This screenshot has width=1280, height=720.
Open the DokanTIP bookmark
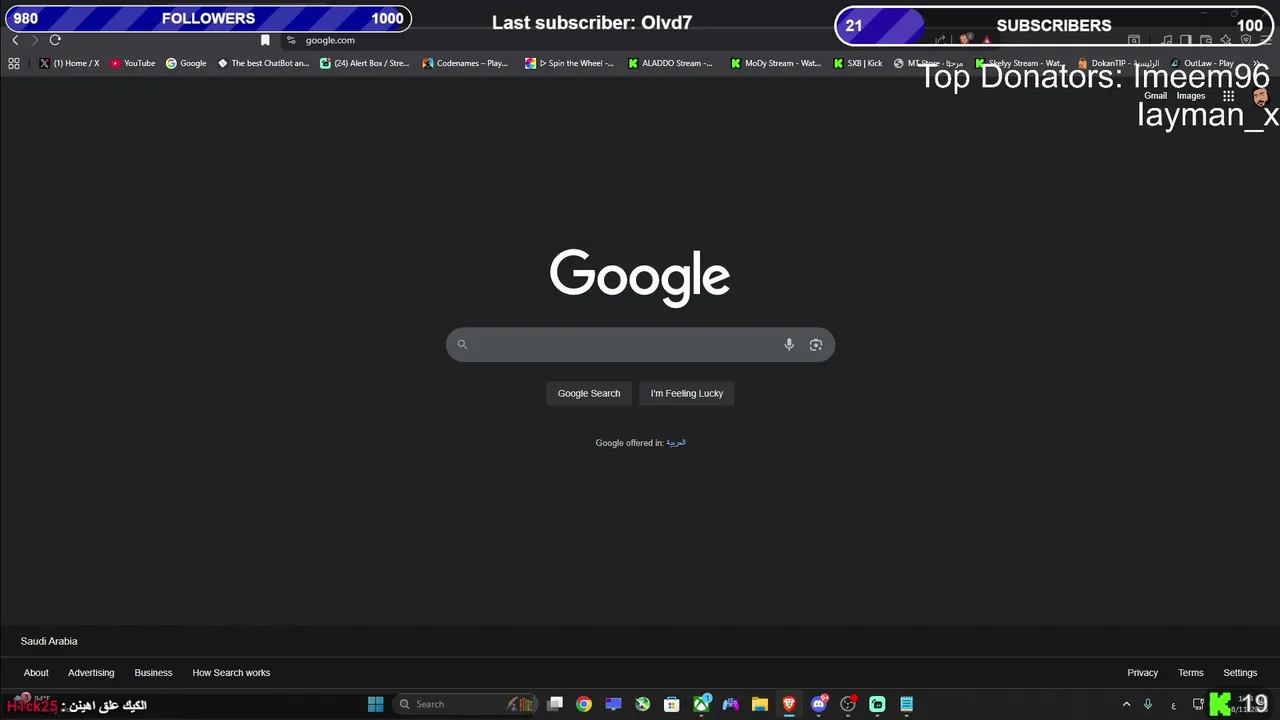(x=1119, y=63)
